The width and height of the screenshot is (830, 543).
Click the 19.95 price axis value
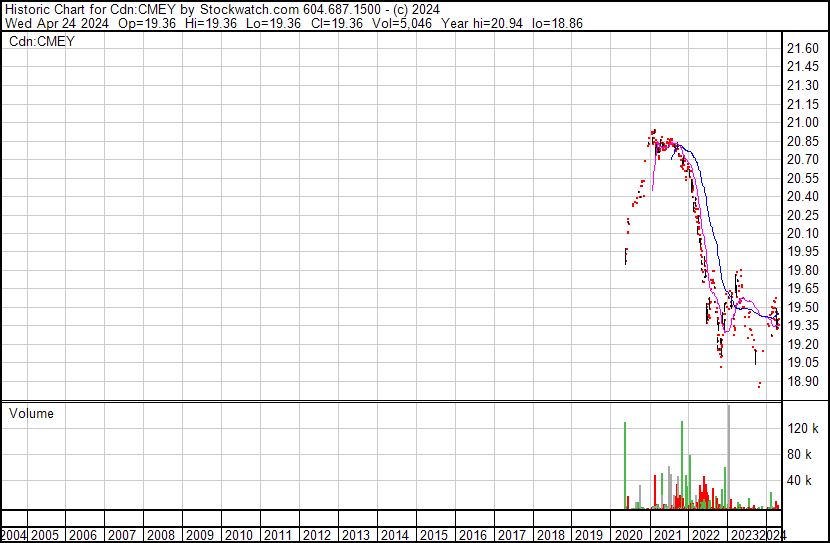tap(803, 251)
